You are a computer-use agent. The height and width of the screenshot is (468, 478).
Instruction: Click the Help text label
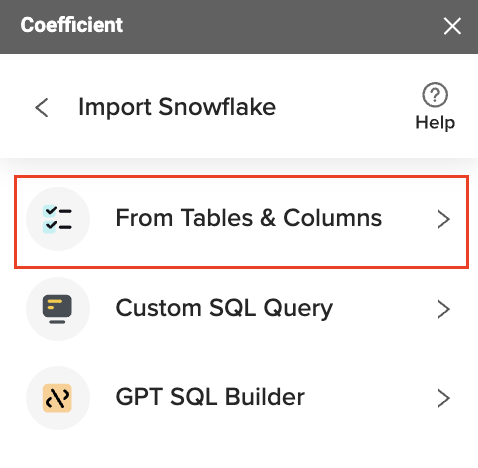435,123
